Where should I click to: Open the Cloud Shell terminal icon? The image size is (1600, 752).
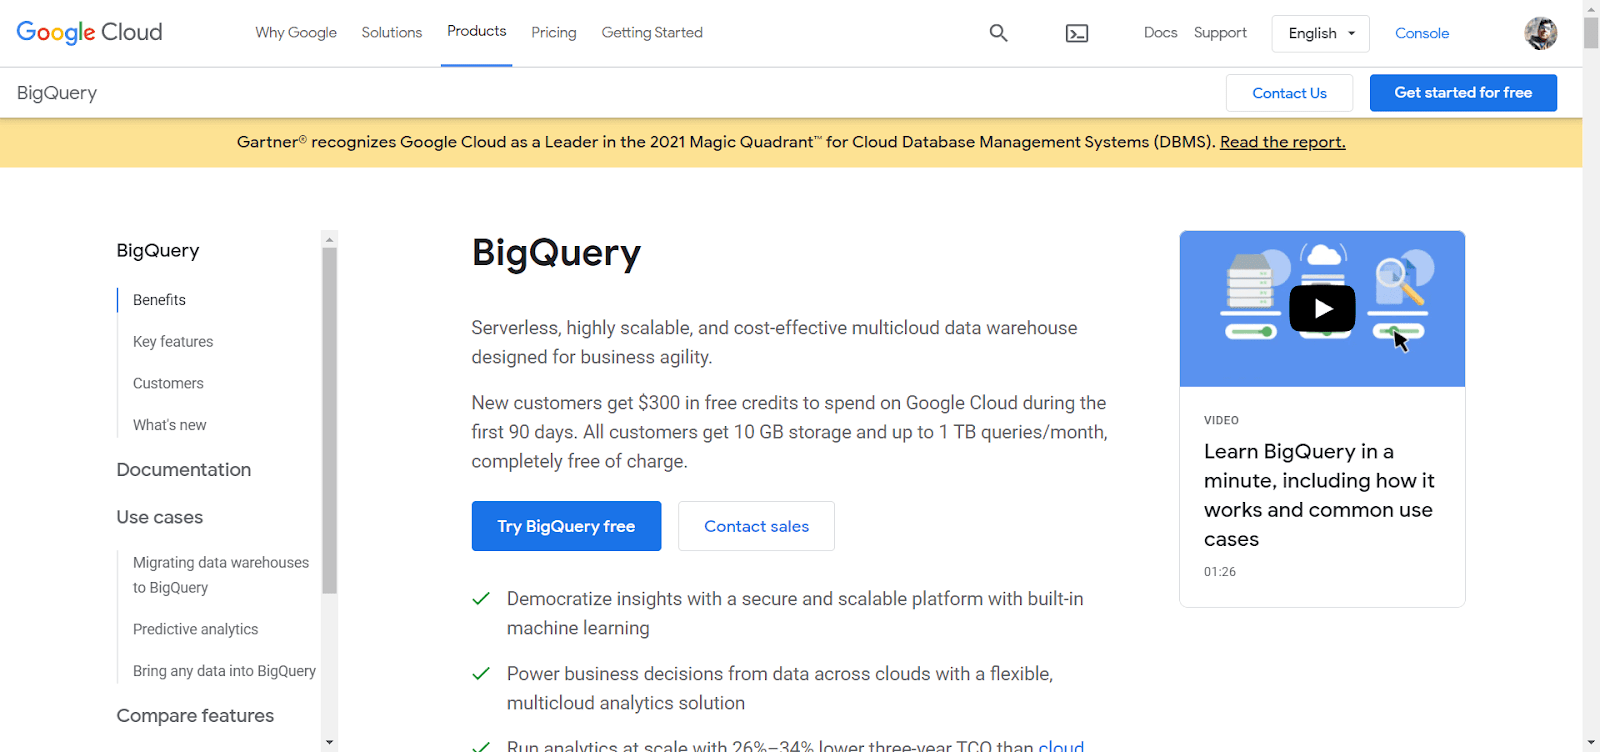point(1077,33)
